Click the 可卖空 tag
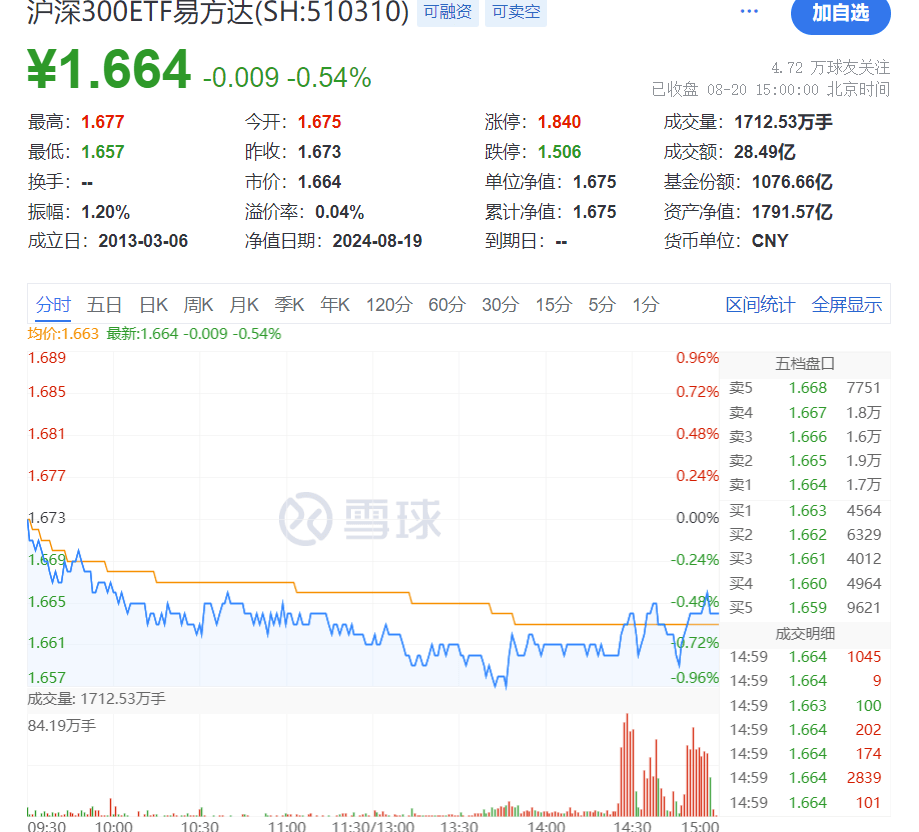This screenshot has width=919, height=832. (514, 12)
